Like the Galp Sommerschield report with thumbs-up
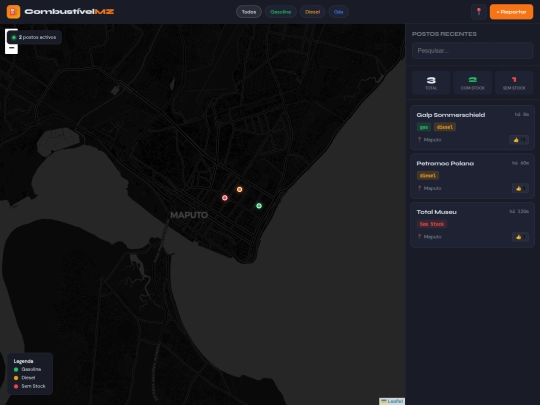This screenshot has height=405, width=540. point(519,139)
